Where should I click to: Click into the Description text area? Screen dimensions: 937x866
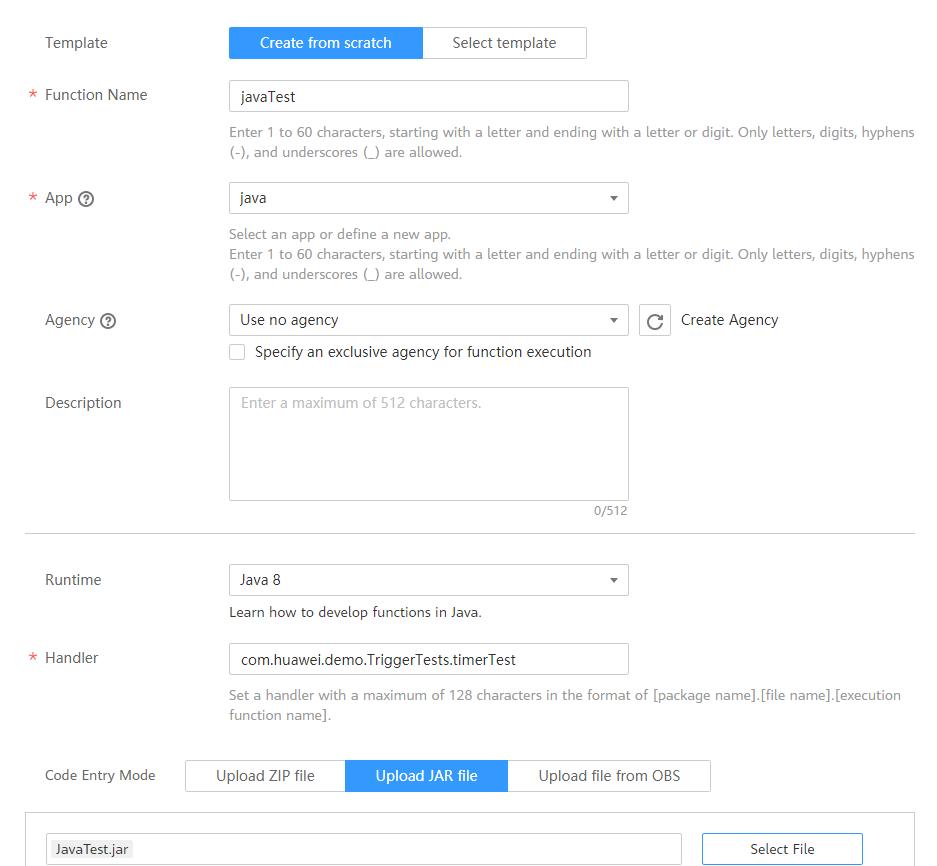coord(428,443)
